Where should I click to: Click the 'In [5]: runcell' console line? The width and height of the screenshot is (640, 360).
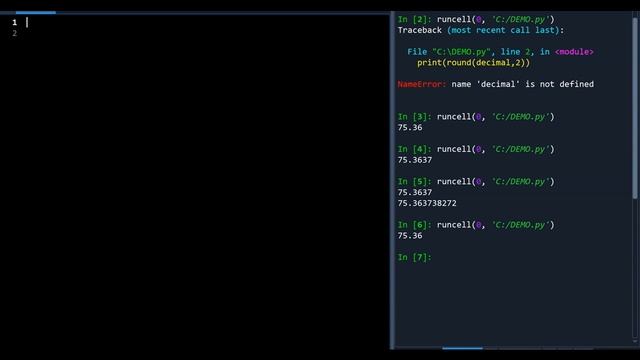pyautogui.click(x=476, y=182)
